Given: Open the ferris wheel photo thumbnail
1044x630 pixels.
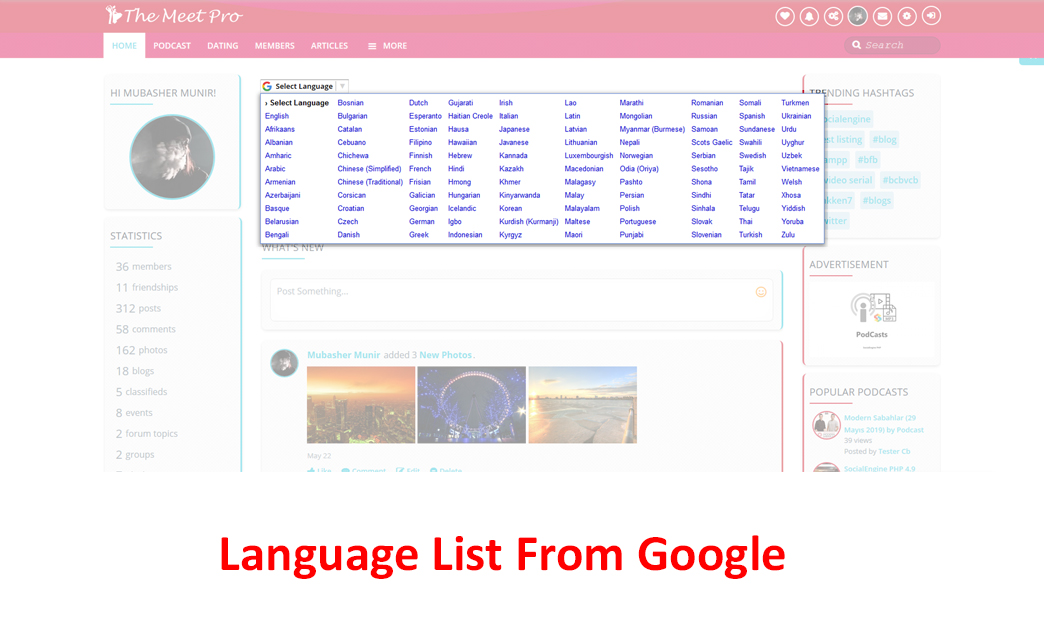Looking at the screenshot, I should 471,404.
